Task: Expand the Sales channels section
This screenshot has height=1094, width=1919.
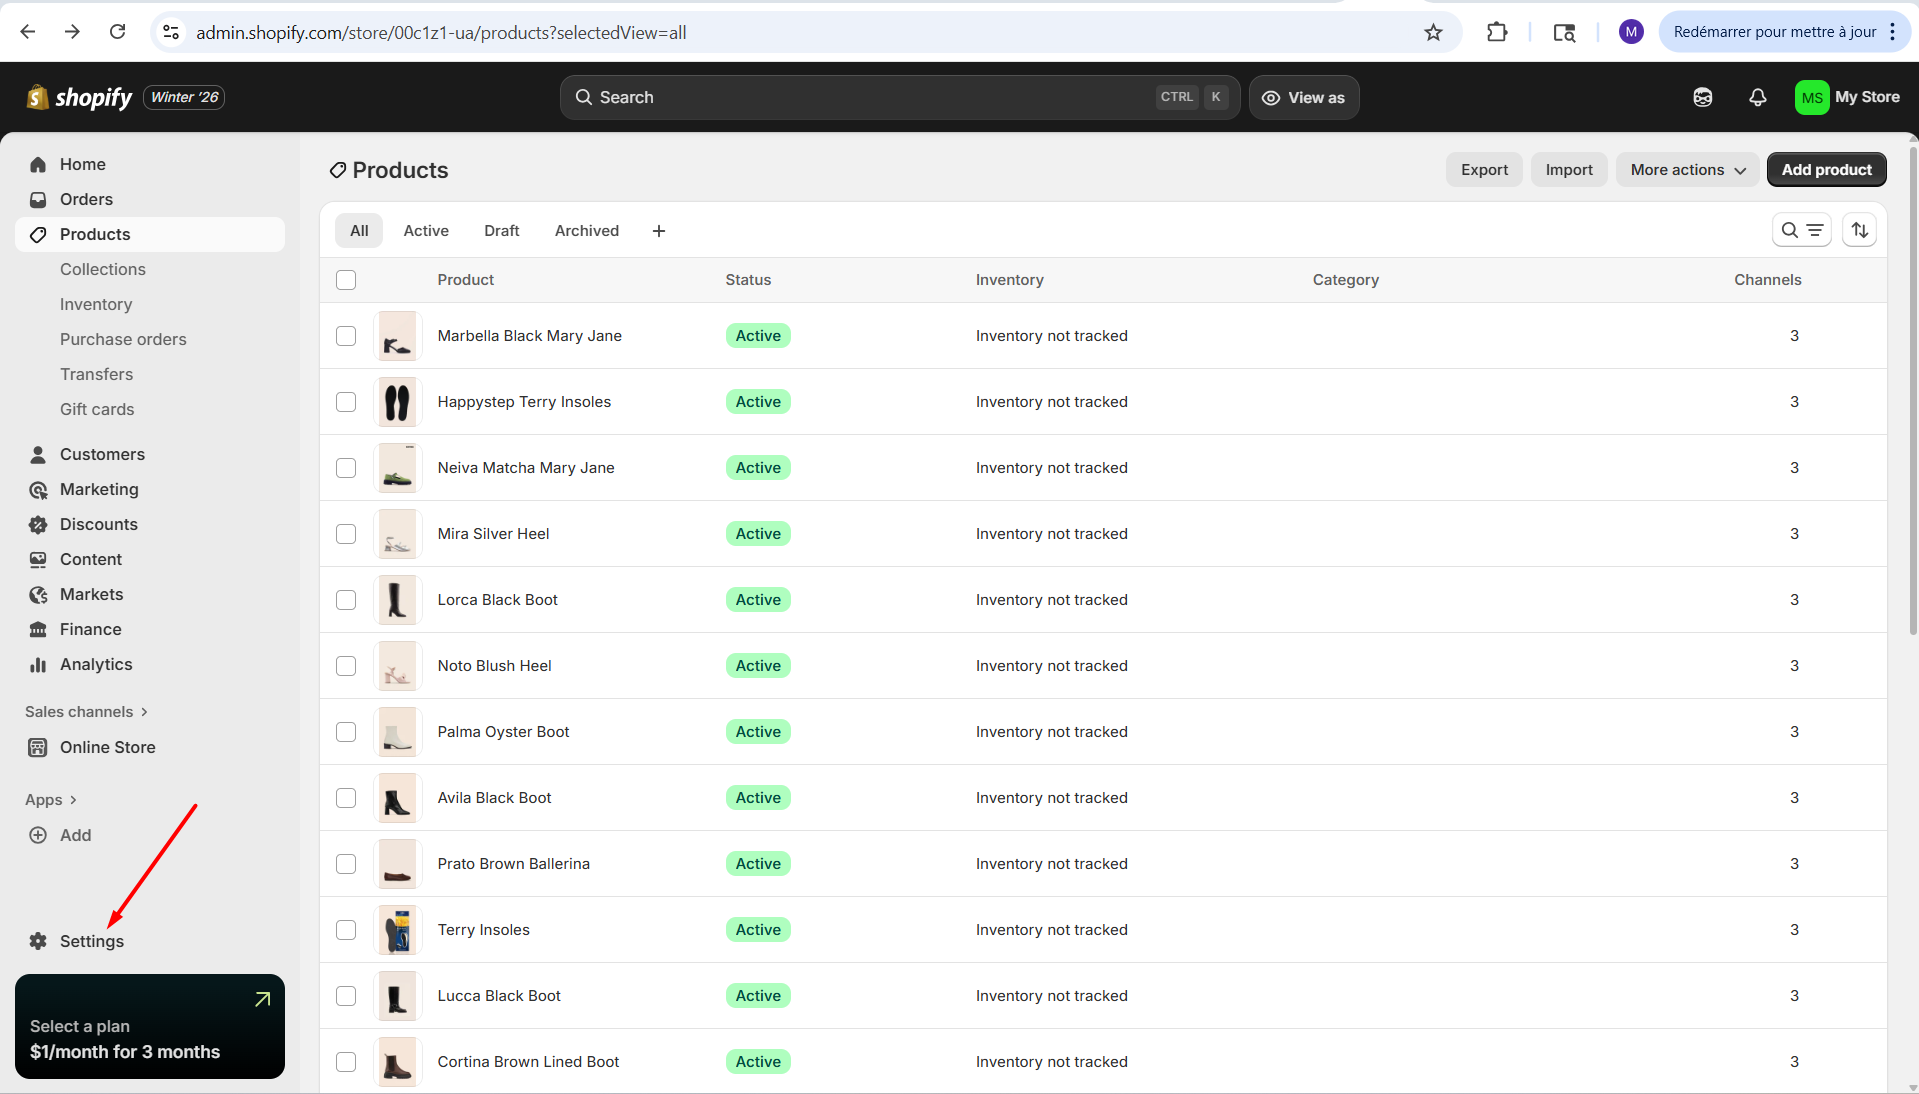Action: [86, 712]
